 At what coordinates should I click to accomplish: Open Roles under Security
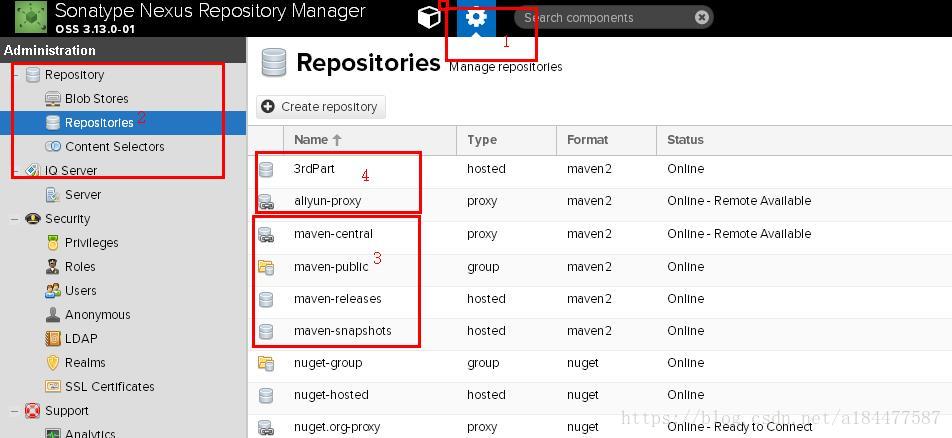click(x=80, y=267)
